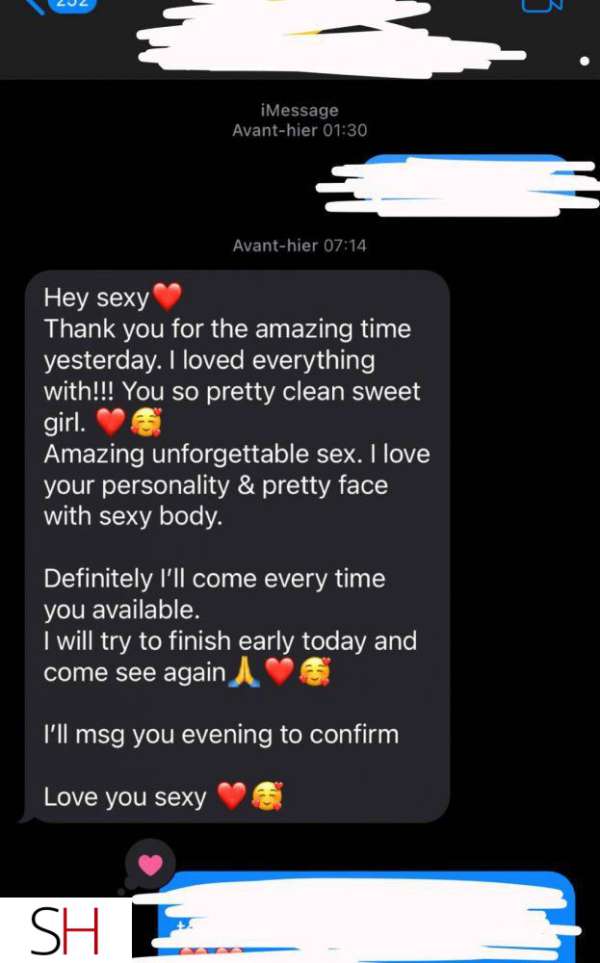Viewport: 600px width, 963px height.
Task: Open the redacted contact name header
Action: click(x=332, y=36)
